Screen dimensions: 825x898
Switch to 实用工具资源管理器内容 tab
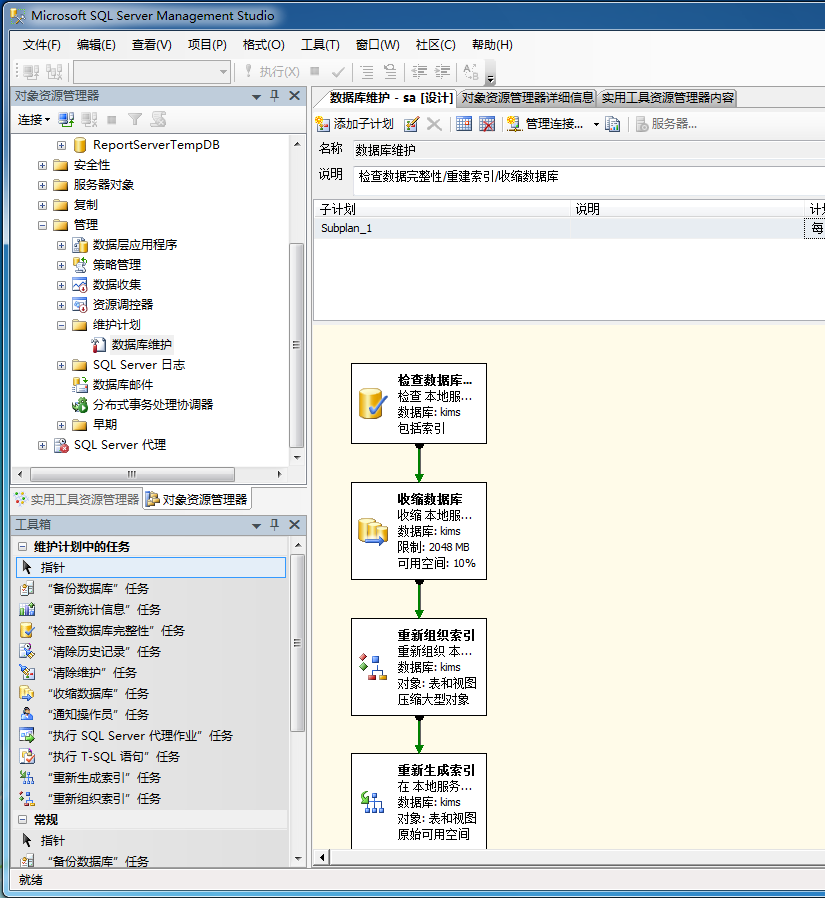click(x=668, y=98)
